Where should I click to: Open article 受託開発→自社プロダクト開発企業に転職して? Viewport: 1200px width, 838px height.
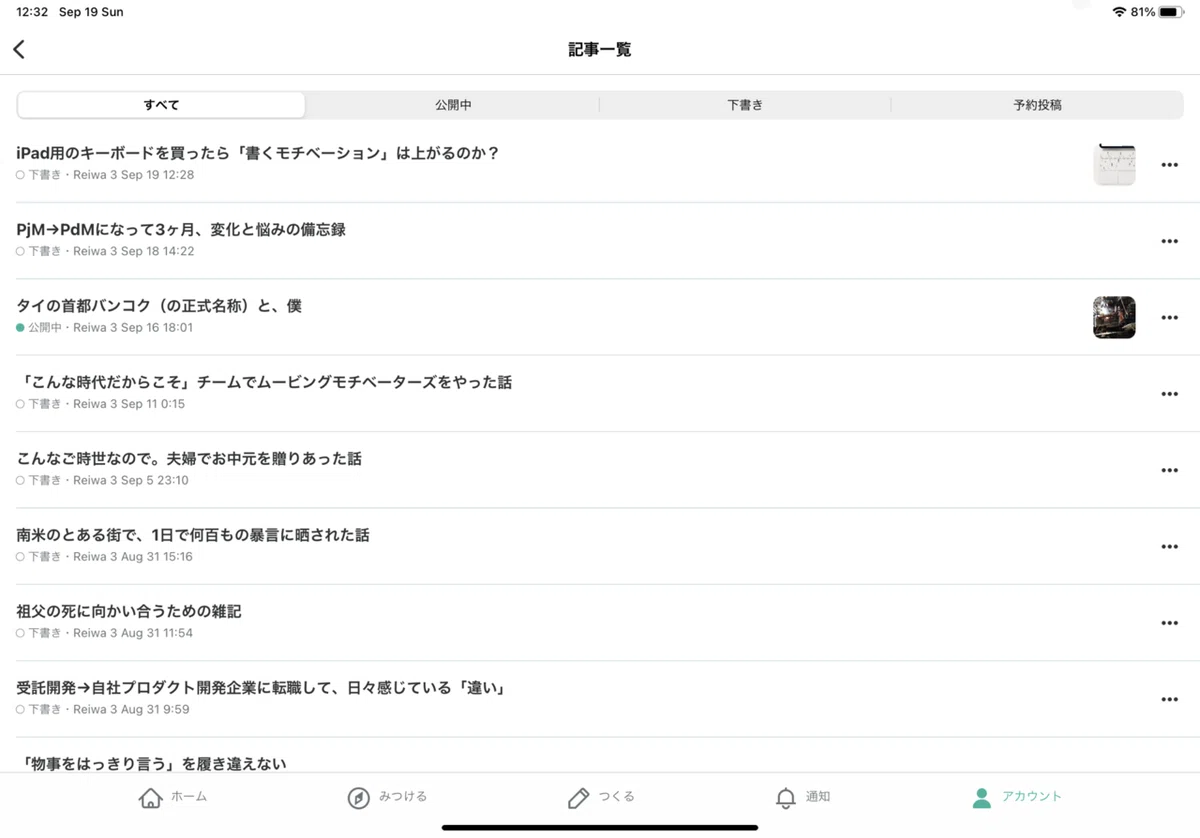[261, 688]
